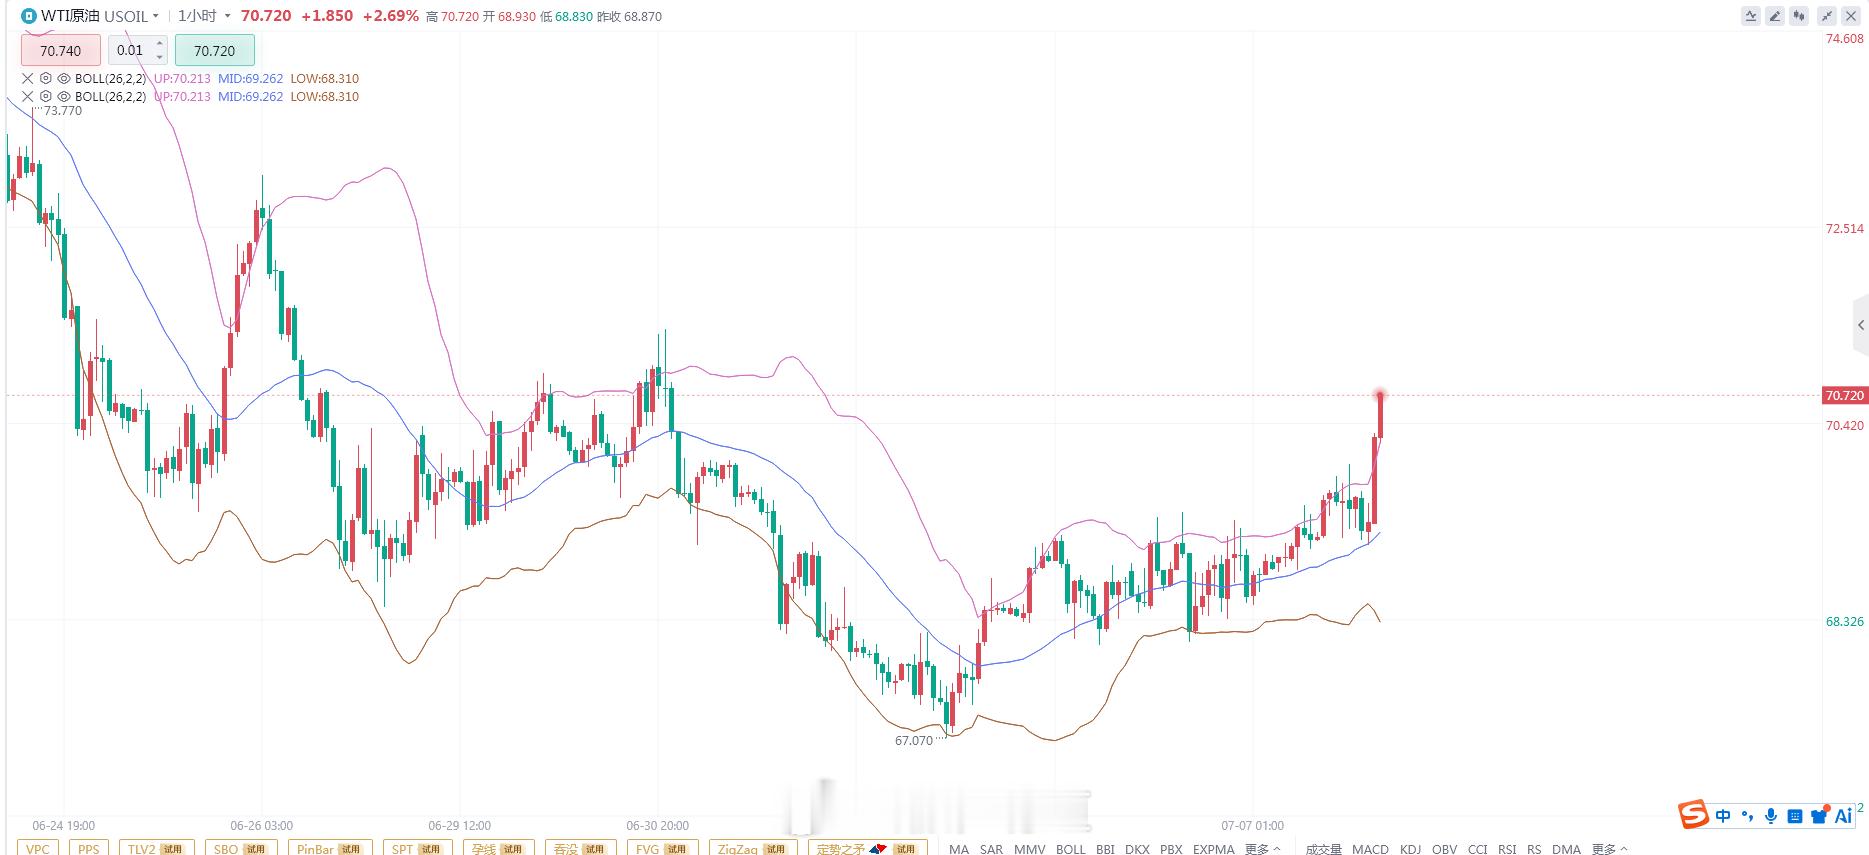Expand 更多 main indicators list after EXPMA
Screen dimensions: 1869x855
tap(1263, 849)
